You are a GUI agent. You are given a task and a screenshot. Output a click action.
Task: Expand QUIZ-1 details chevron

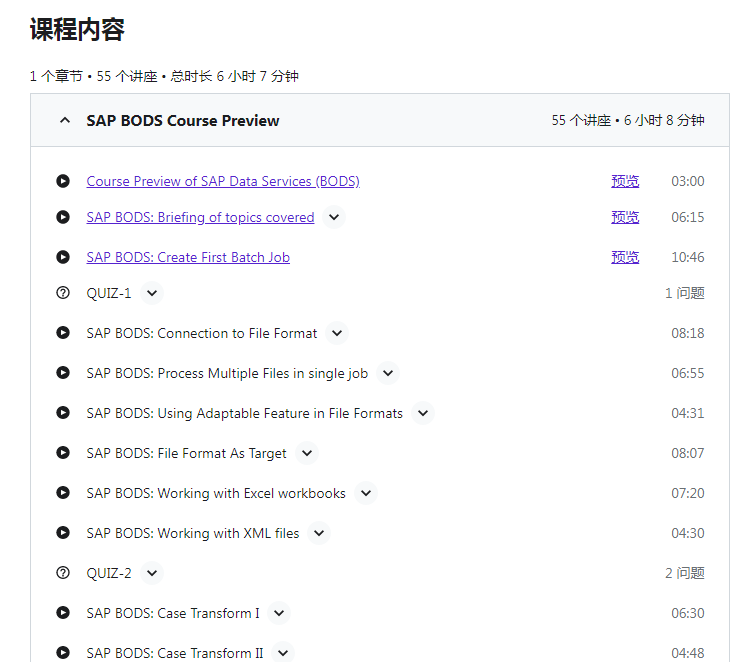152,293
